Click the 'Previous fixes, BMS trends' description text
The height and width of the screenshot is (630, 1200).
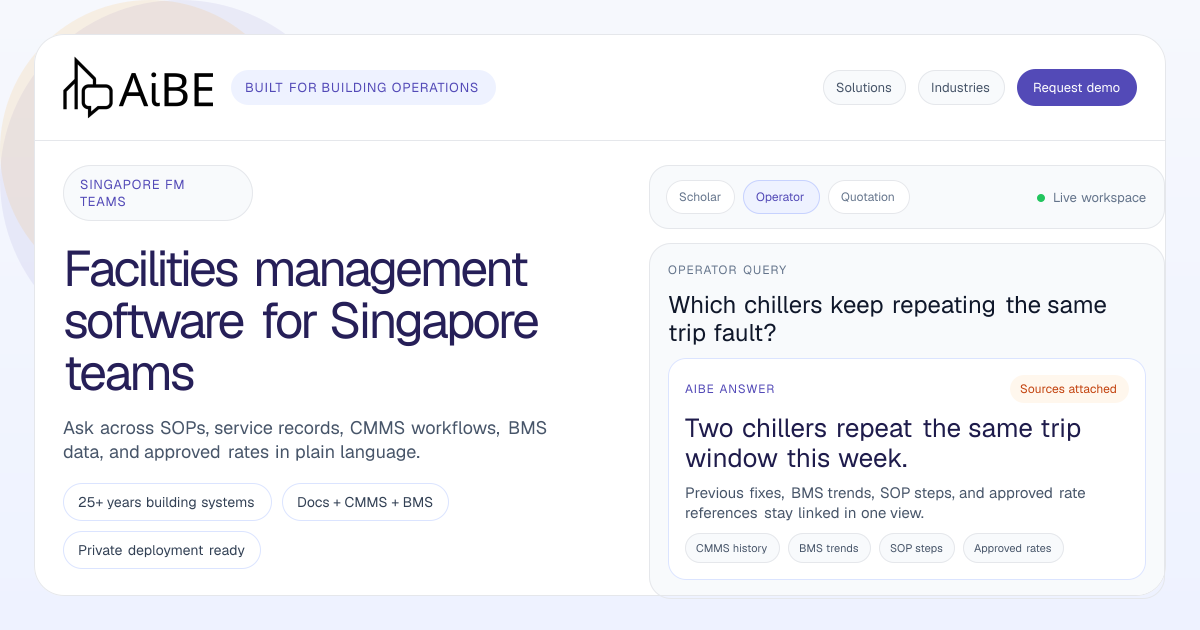pyautogui.click(x=885, y=503)
